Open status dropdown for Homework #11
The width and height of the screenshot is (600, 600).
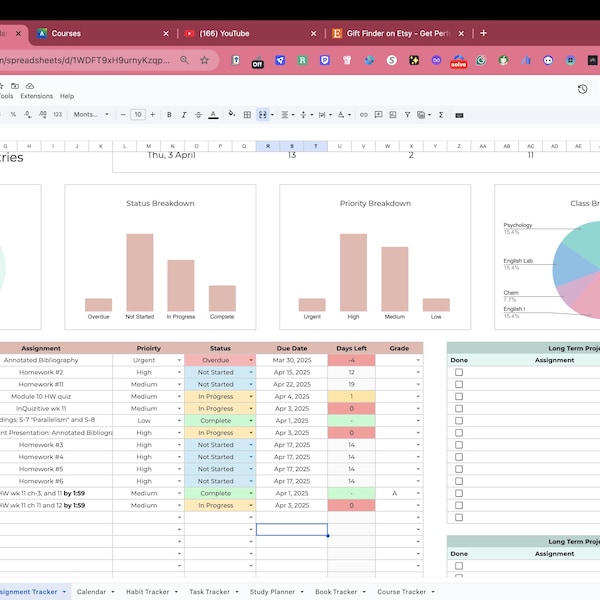[251, 384]
